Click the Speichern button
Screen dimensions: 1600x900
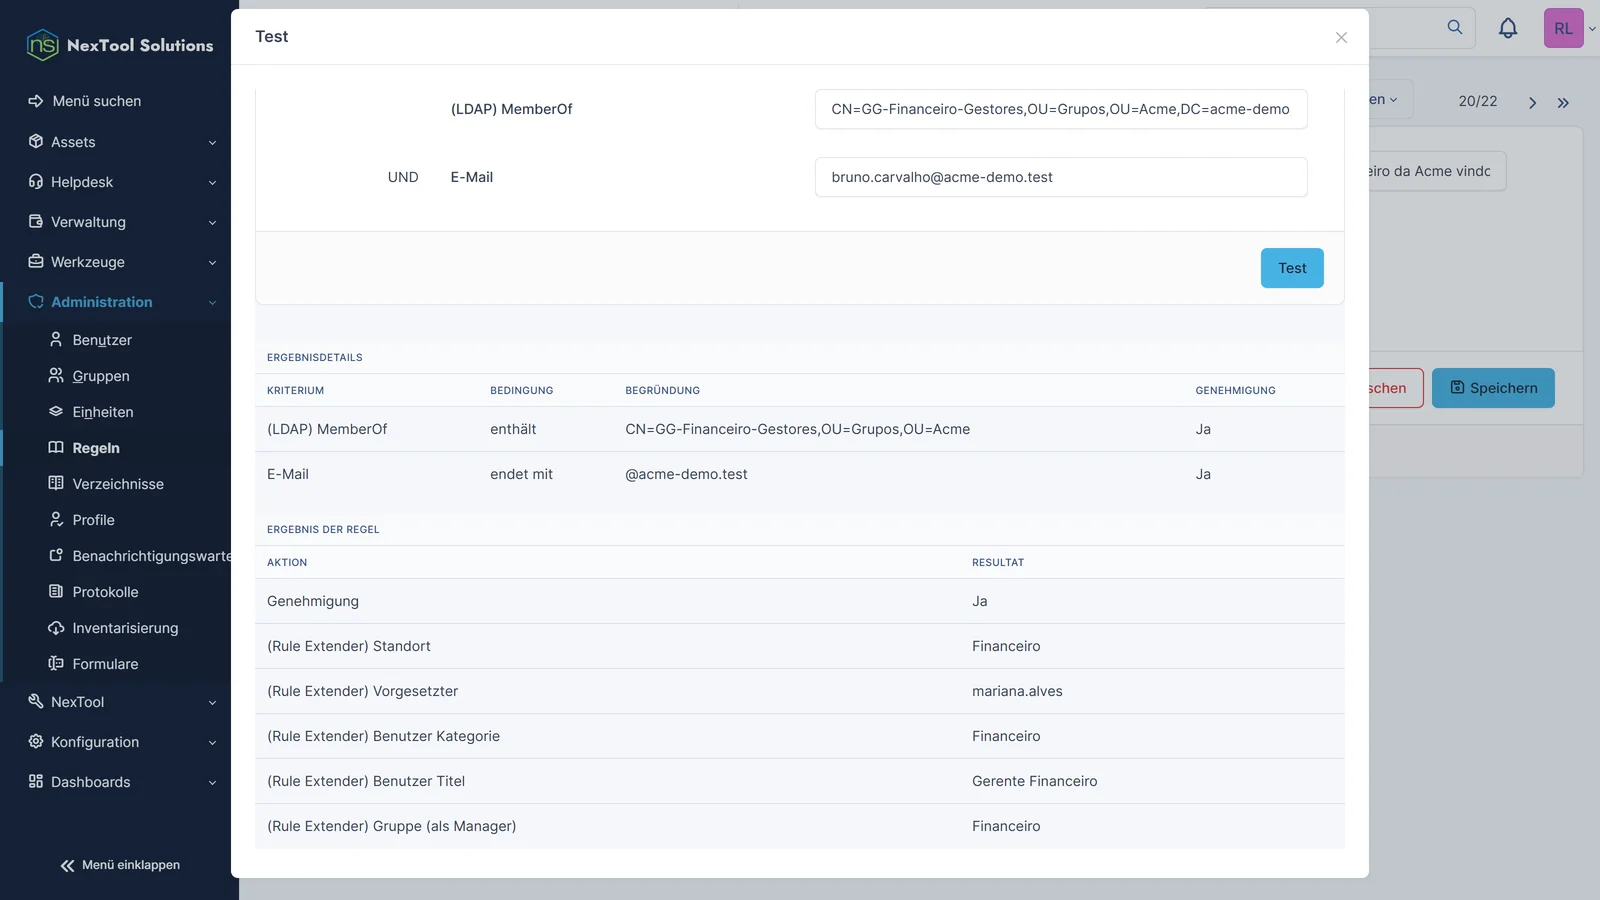click(x=1493, y=388)
